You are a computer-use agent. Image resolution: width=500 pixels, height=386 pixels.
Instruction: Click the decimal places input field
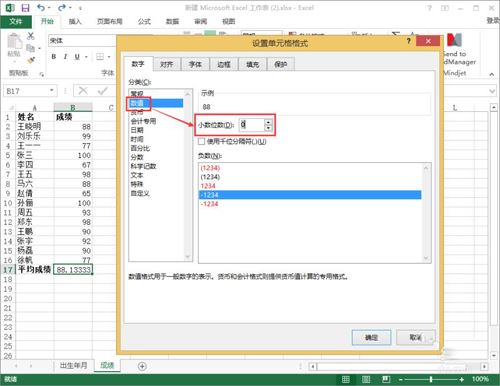(252, 125)
